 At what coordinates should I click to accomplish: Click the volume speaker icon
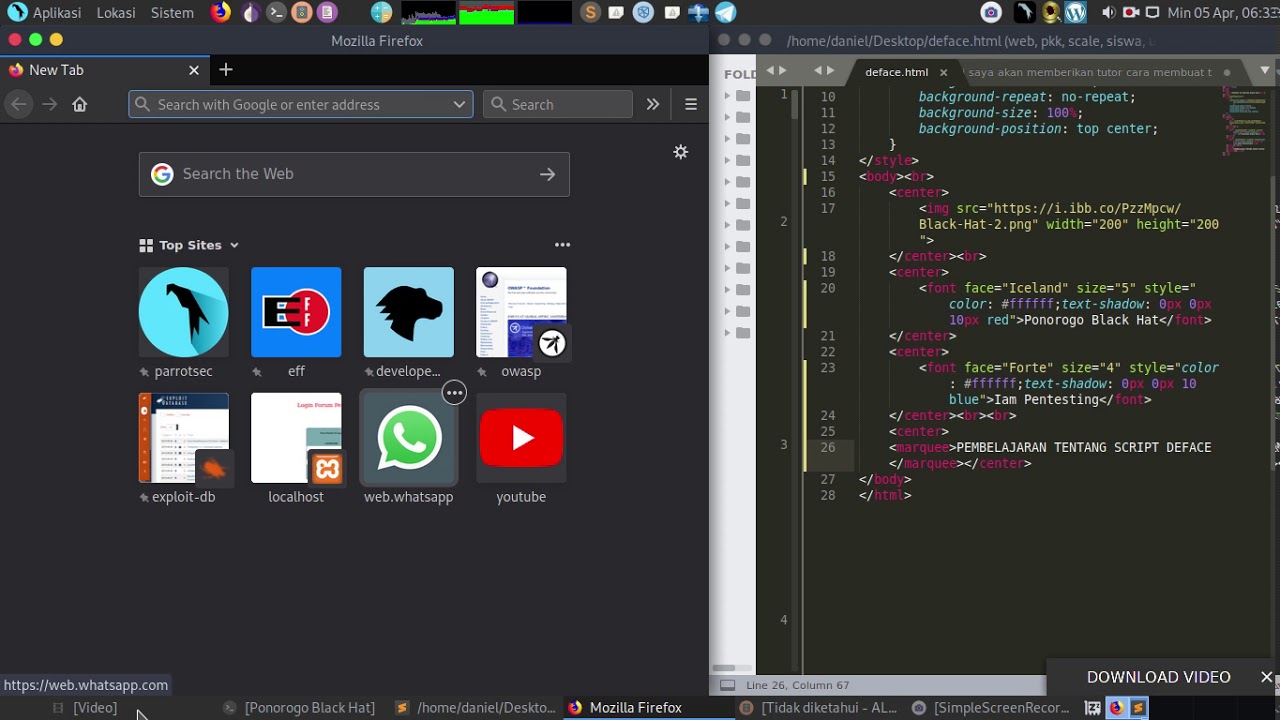(x=1108, y=13)
